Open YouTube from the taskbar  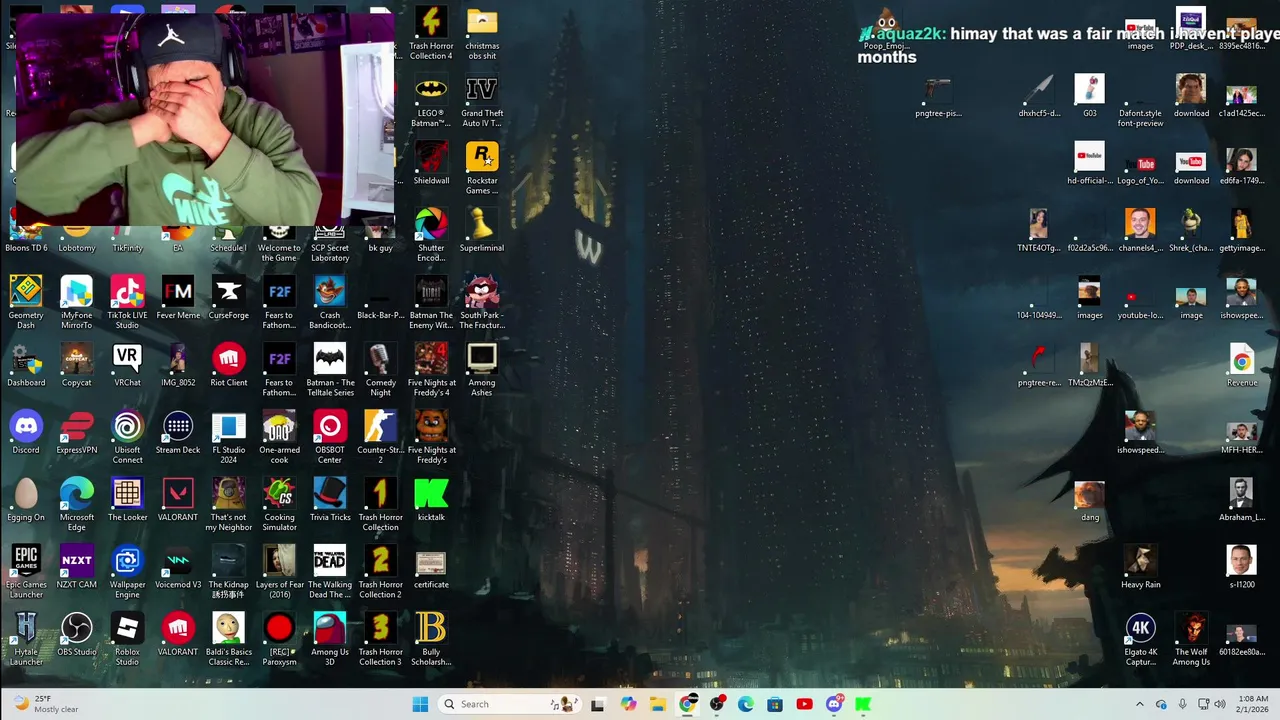click(x=805, y=704)
